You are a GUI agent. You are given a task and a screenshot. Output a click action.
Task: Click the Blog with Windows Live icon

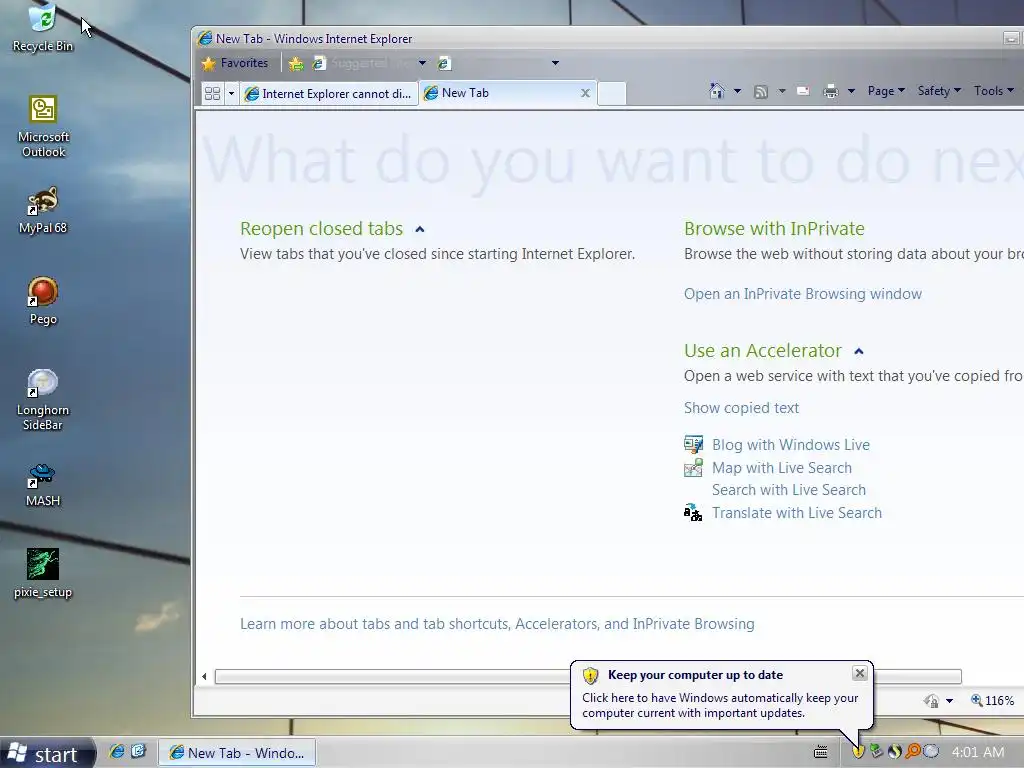coord(693,445)
